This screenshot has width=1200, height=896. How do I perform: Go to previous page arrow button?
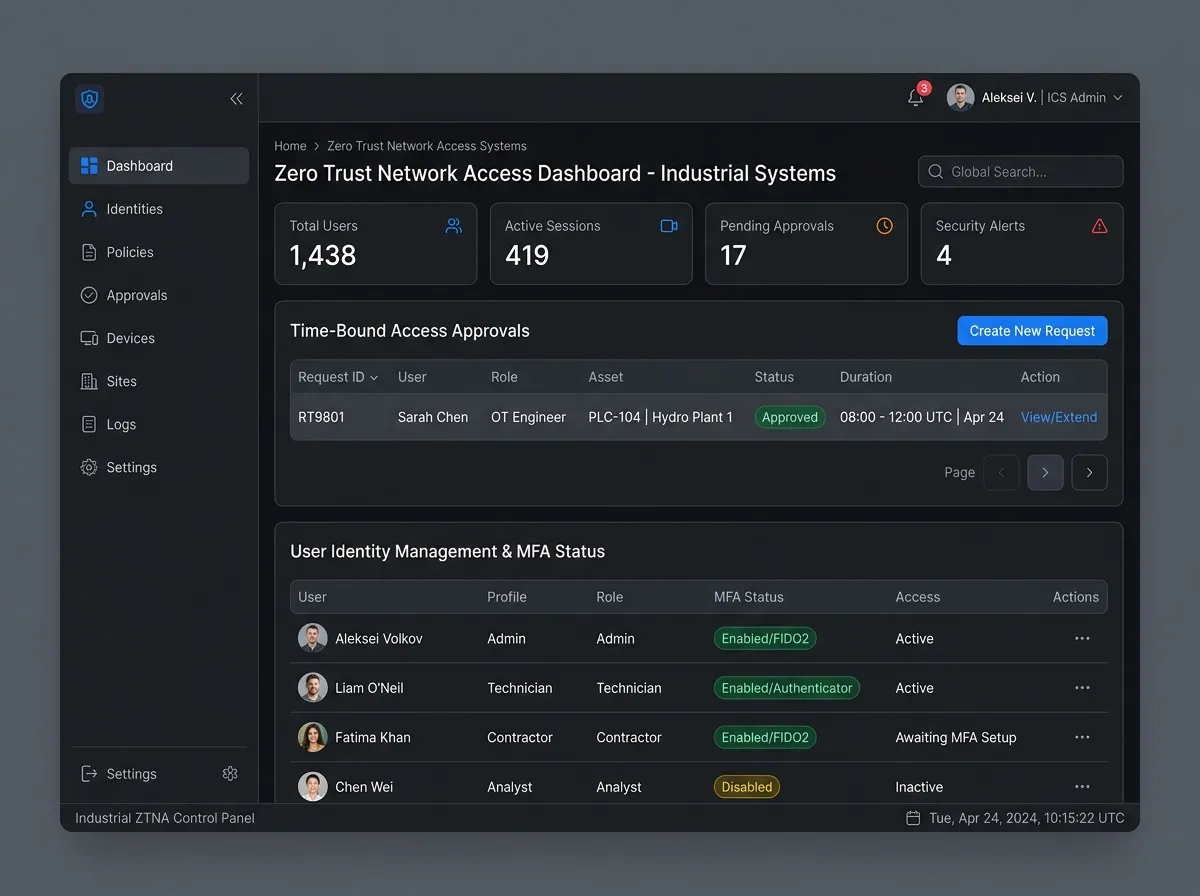pos(1001,472)
